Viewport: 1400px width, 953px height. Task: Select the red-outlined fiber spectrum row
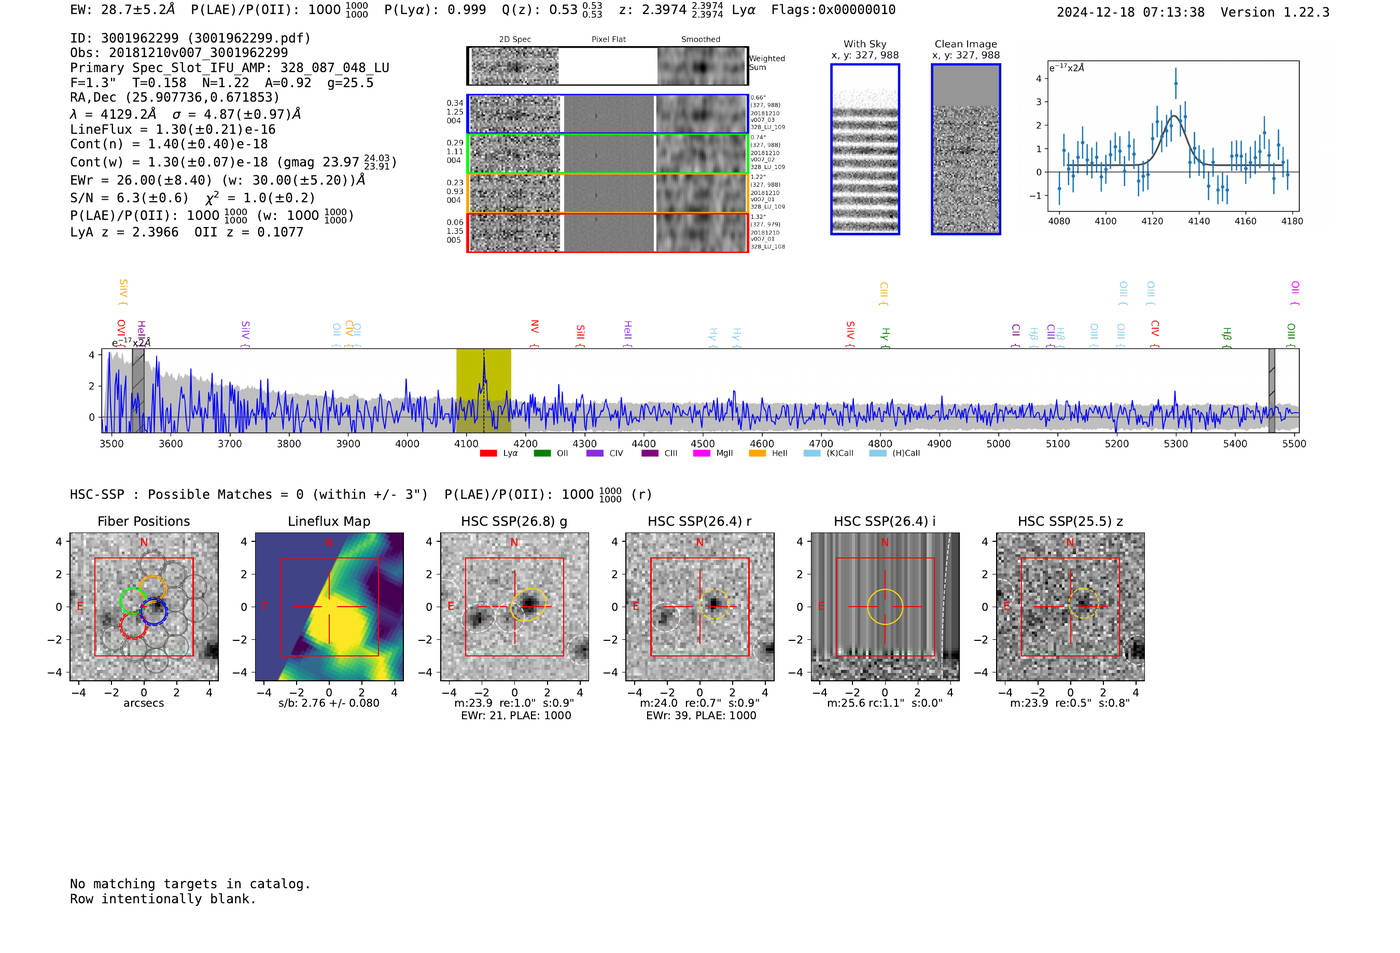coord(607,232)
